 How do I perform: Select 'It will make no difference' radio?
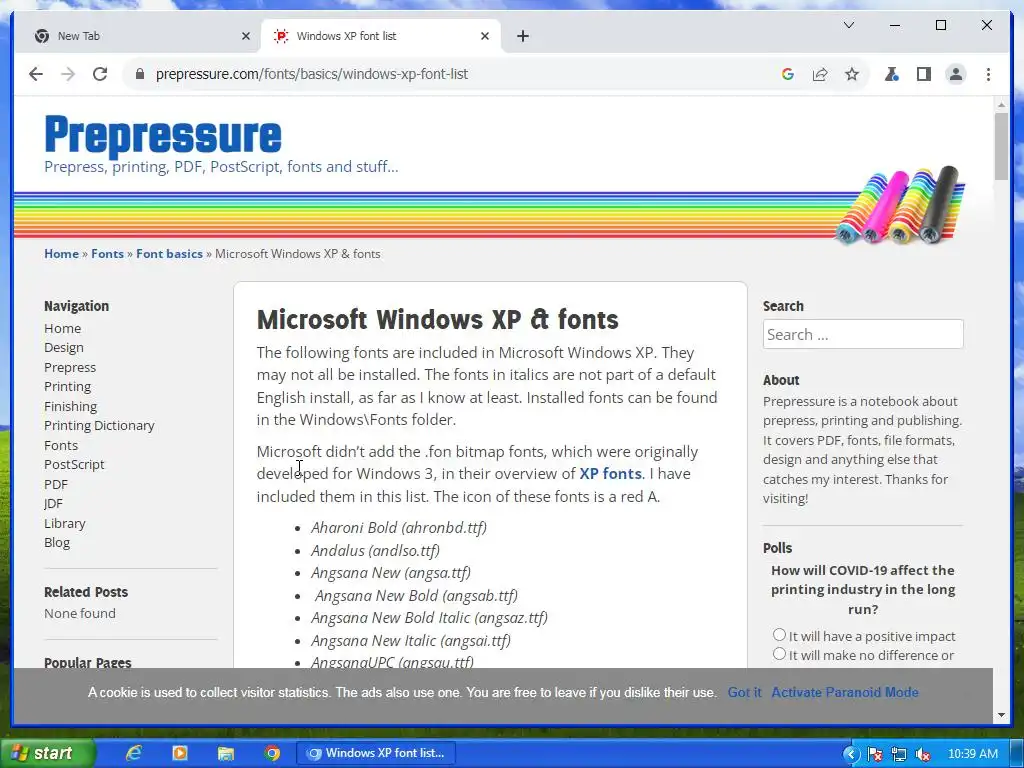(x=779, y=654)
